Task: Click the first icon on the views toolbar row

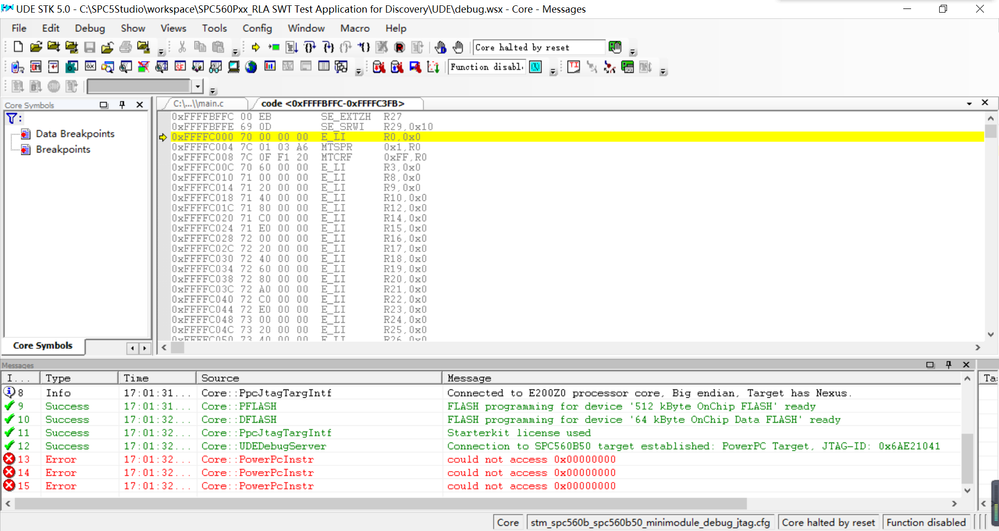Action: coord(18,67)
